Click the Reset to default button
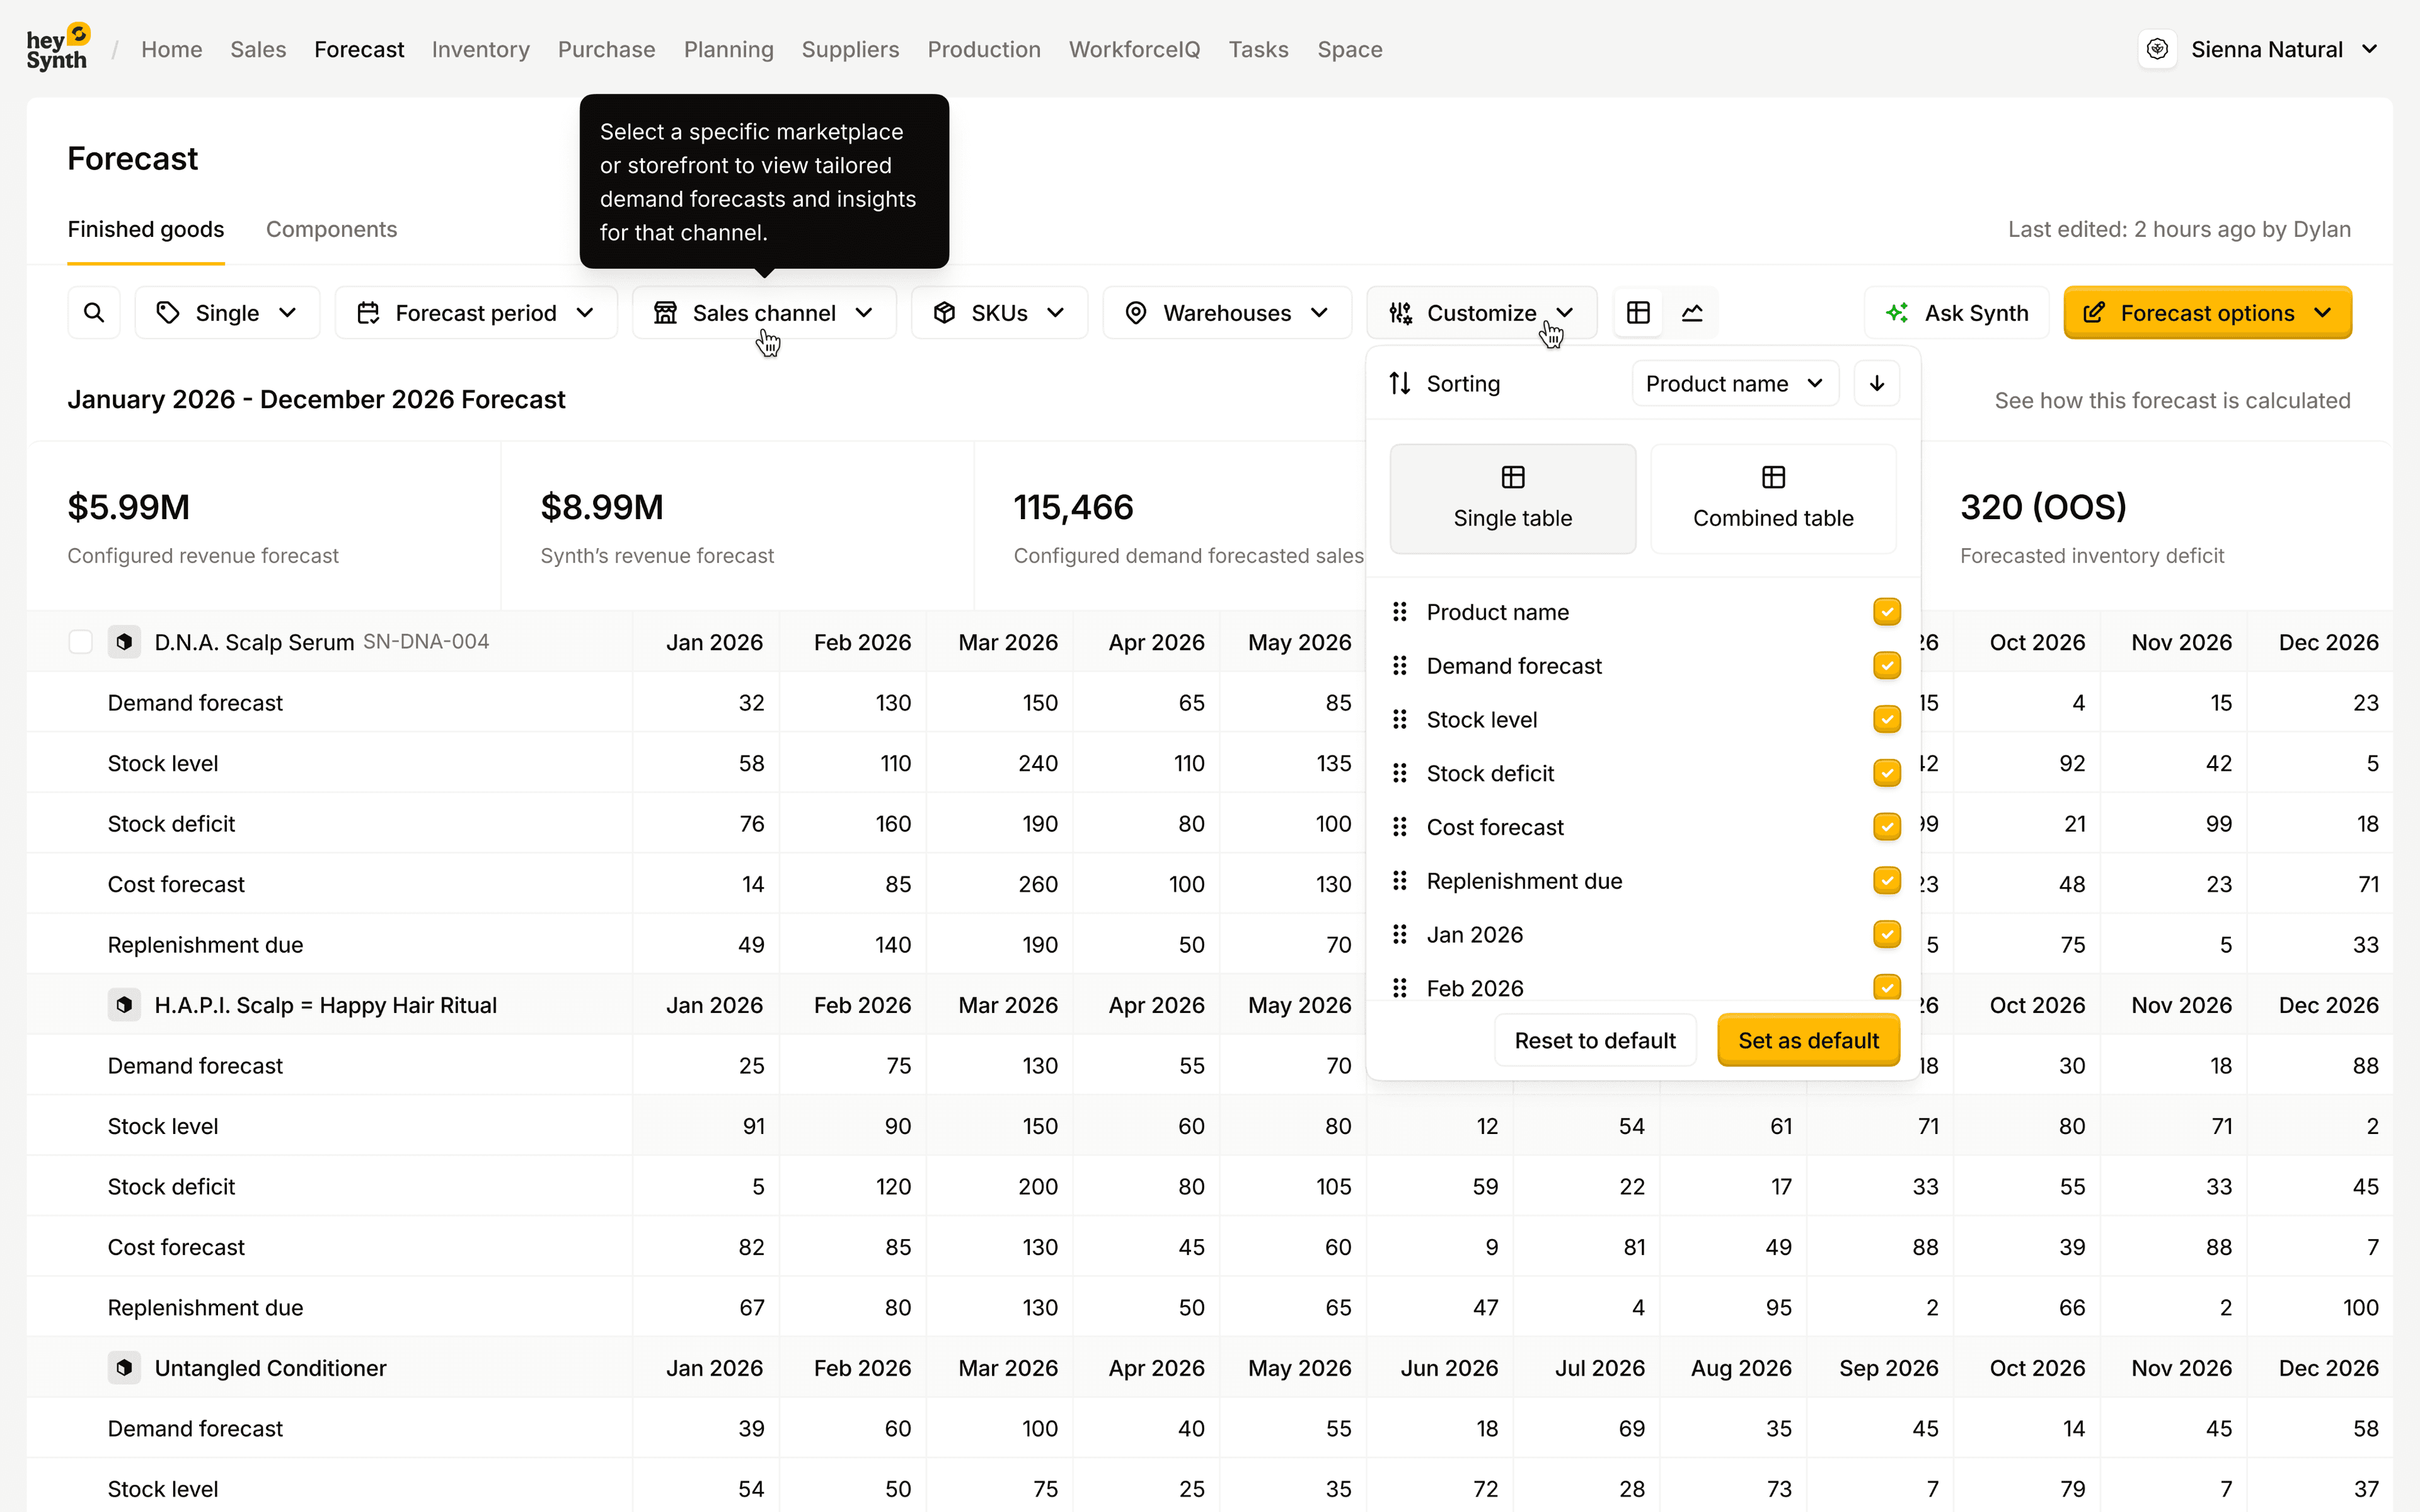The height and width of the screenshot is (1512, 2420). (1595, 1040)
